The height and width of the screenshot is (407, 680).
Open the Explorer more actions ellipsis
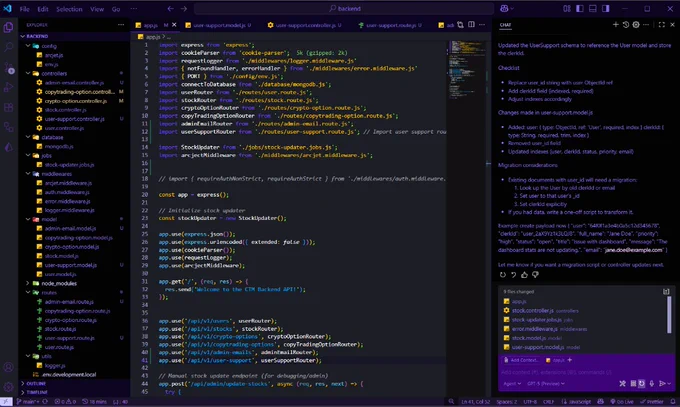[121, 25]
